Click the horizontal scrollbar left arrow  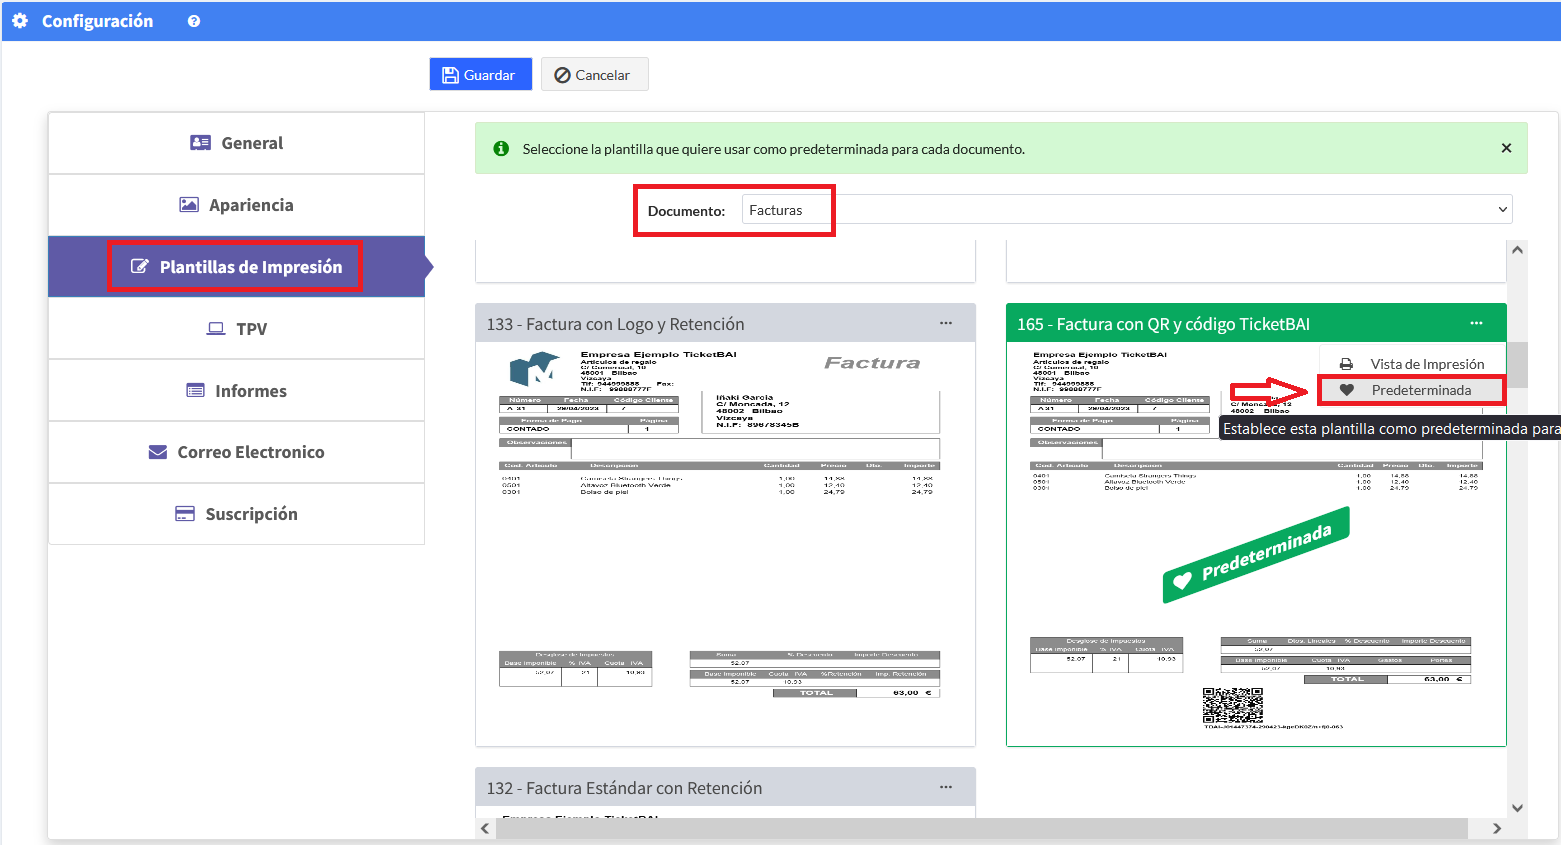485,828
